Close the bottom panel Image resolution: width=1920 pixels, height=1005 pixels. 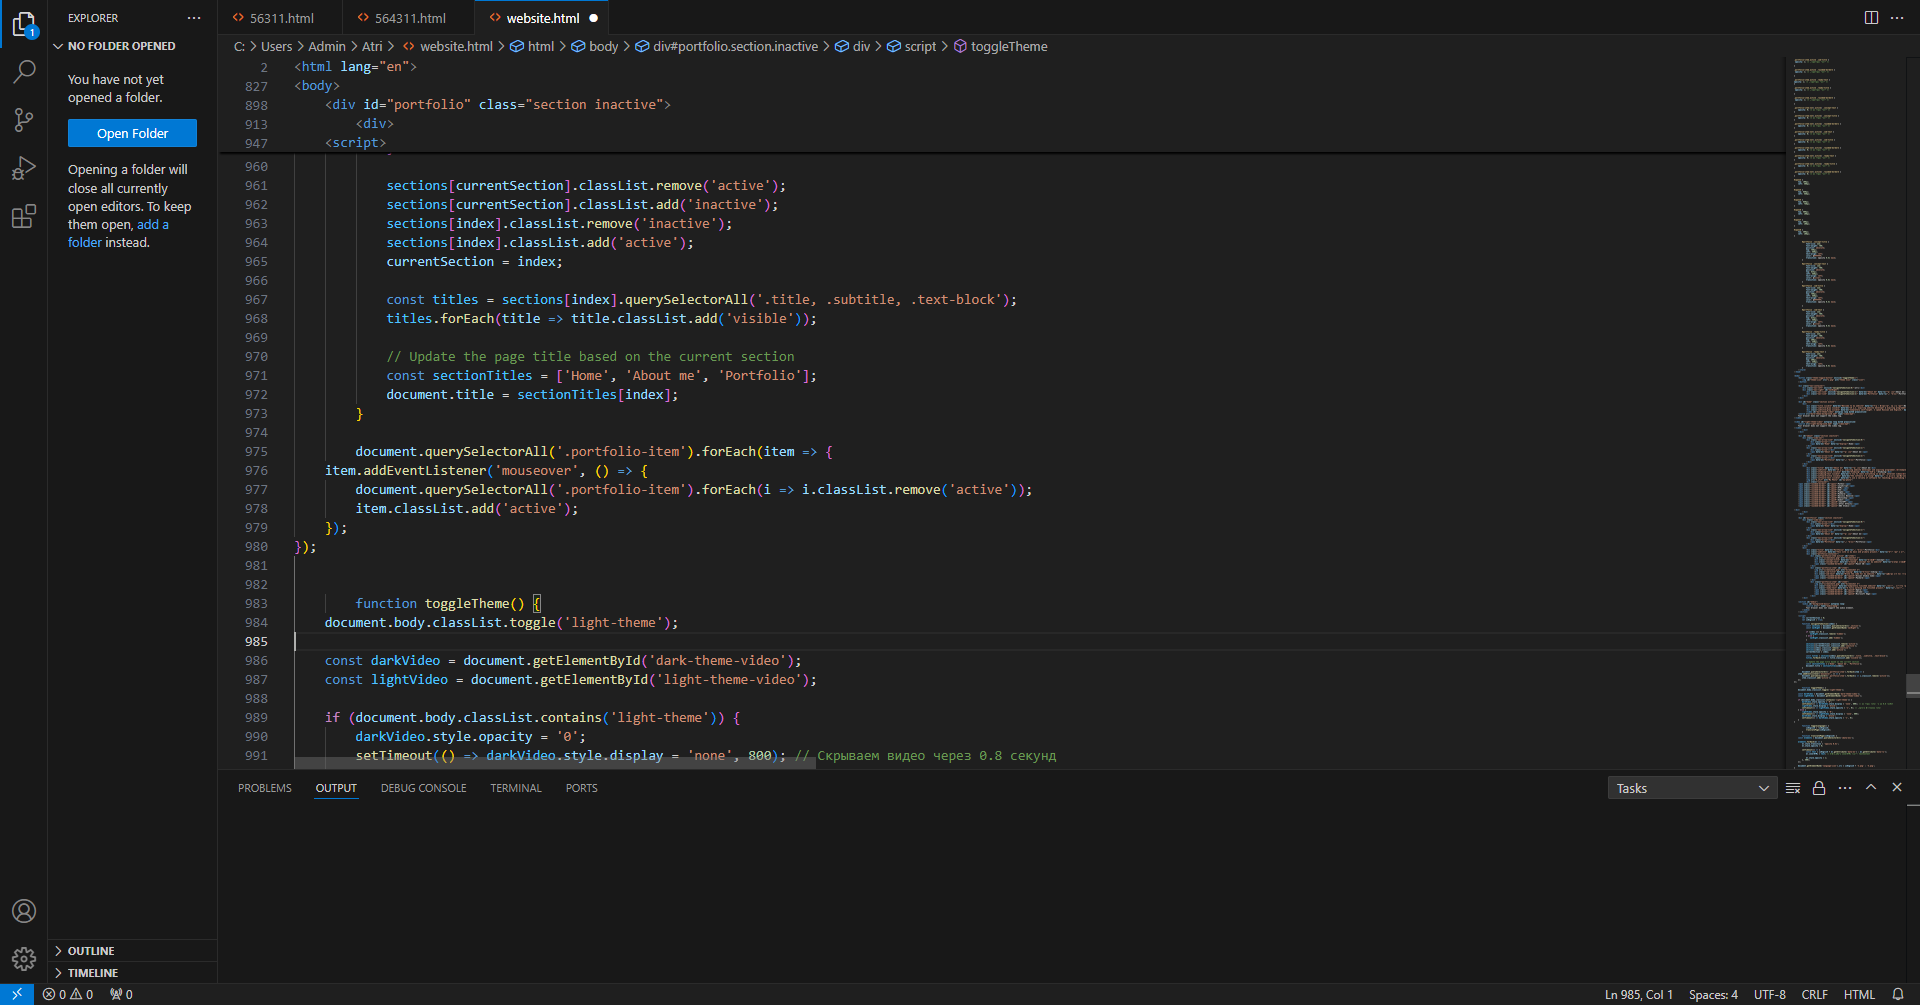[1897, 788]
